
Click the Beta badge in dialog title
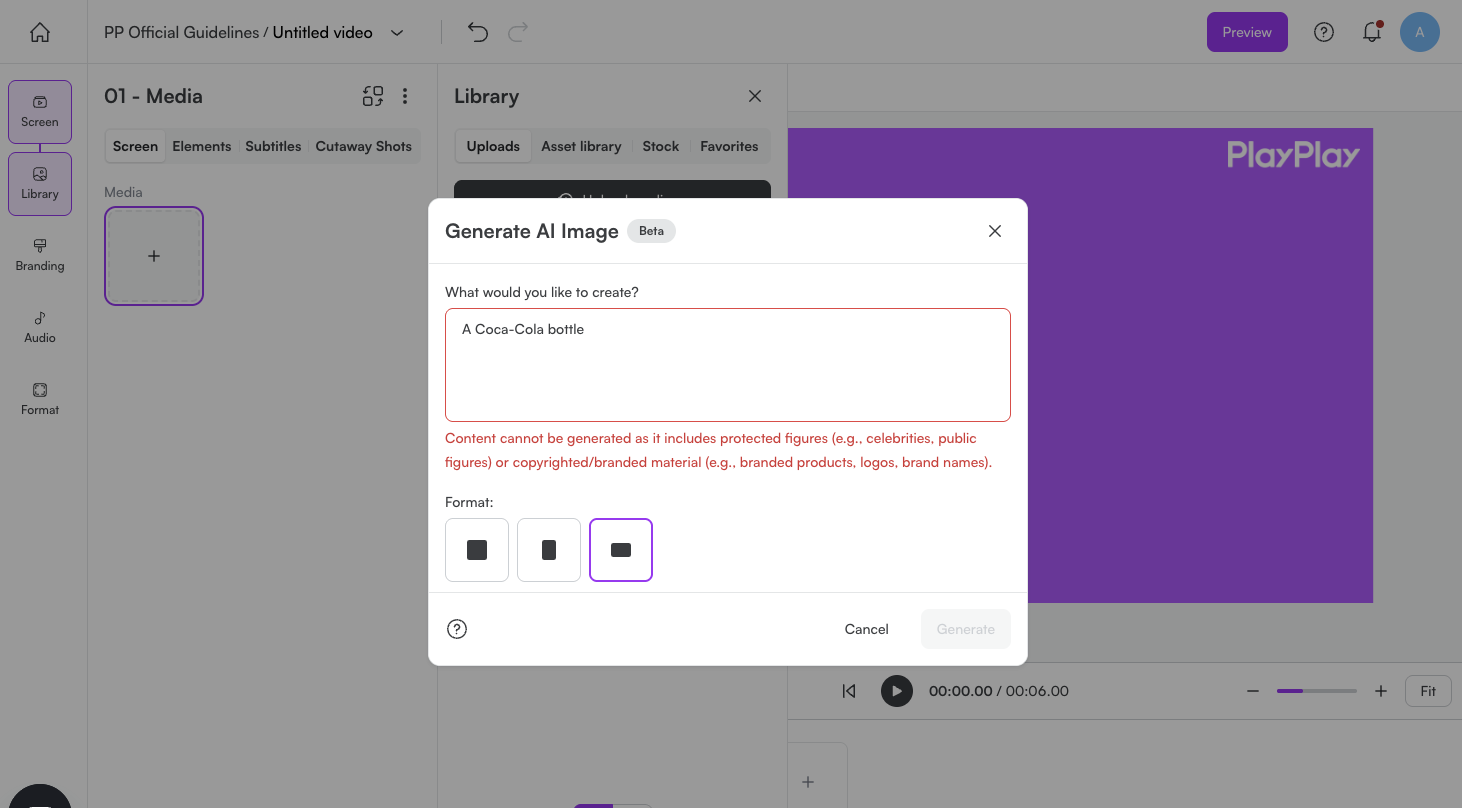click(x=651, y=231)
